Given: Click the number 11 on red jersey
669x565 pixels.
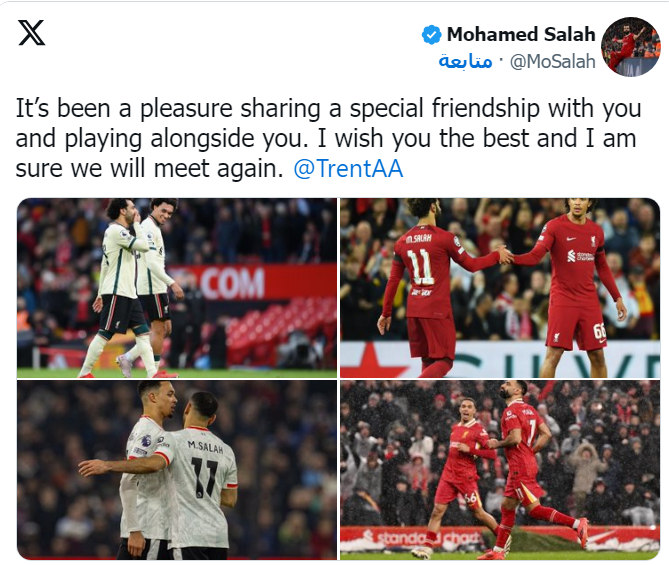Looking at the screenshot, I should [x=421, y=267].
